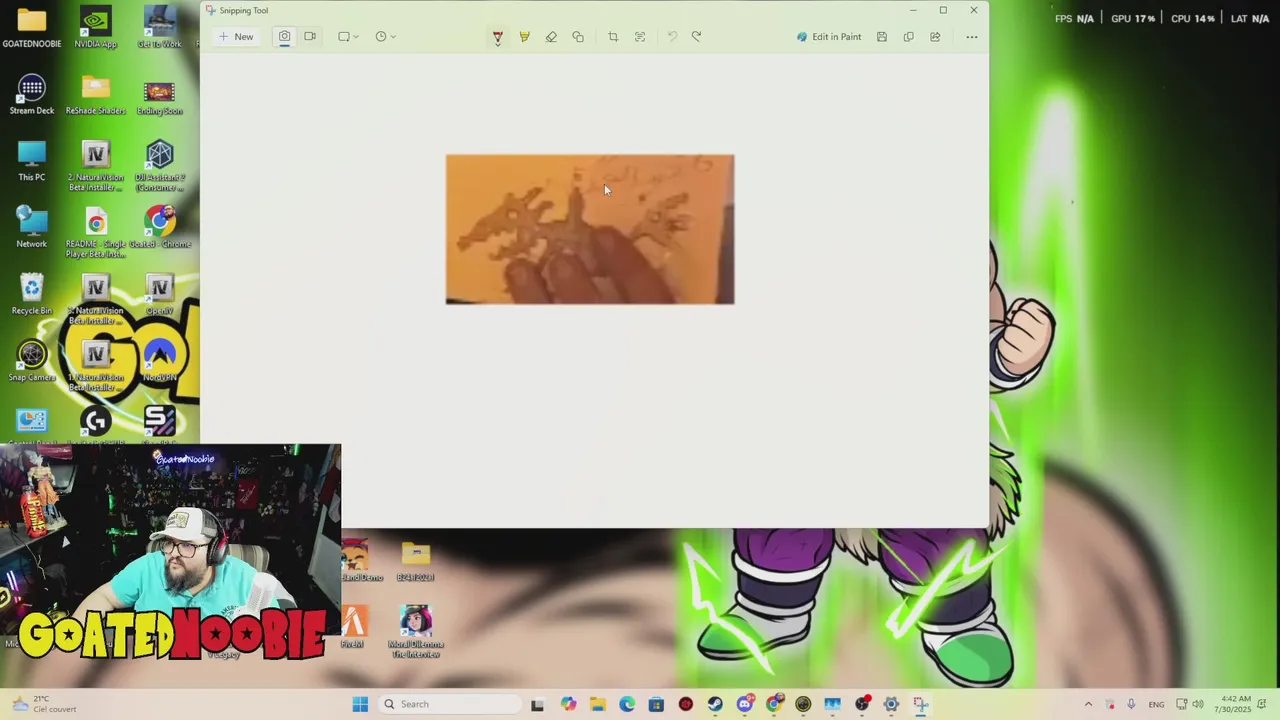Select the GOATEDNOOBIE folder on desktop
Image resolution: width=1280 pixels, height=720 pixels.
tap(32, 29)
